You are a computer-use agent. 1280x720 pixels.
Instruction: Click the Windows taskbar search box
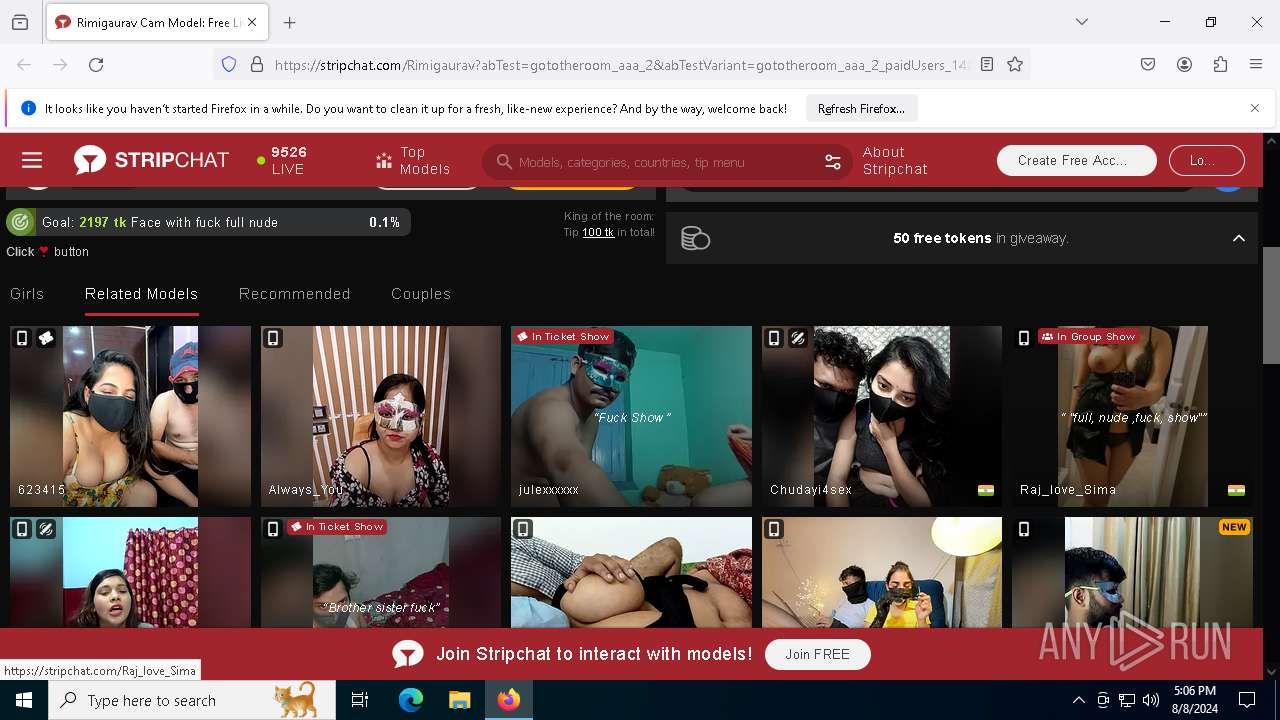(192, 700)
